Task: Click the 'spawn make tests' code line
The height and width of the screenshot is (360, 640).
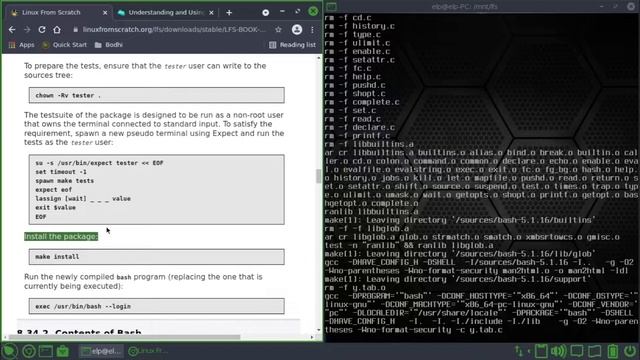Action: [x=64, y=180]
